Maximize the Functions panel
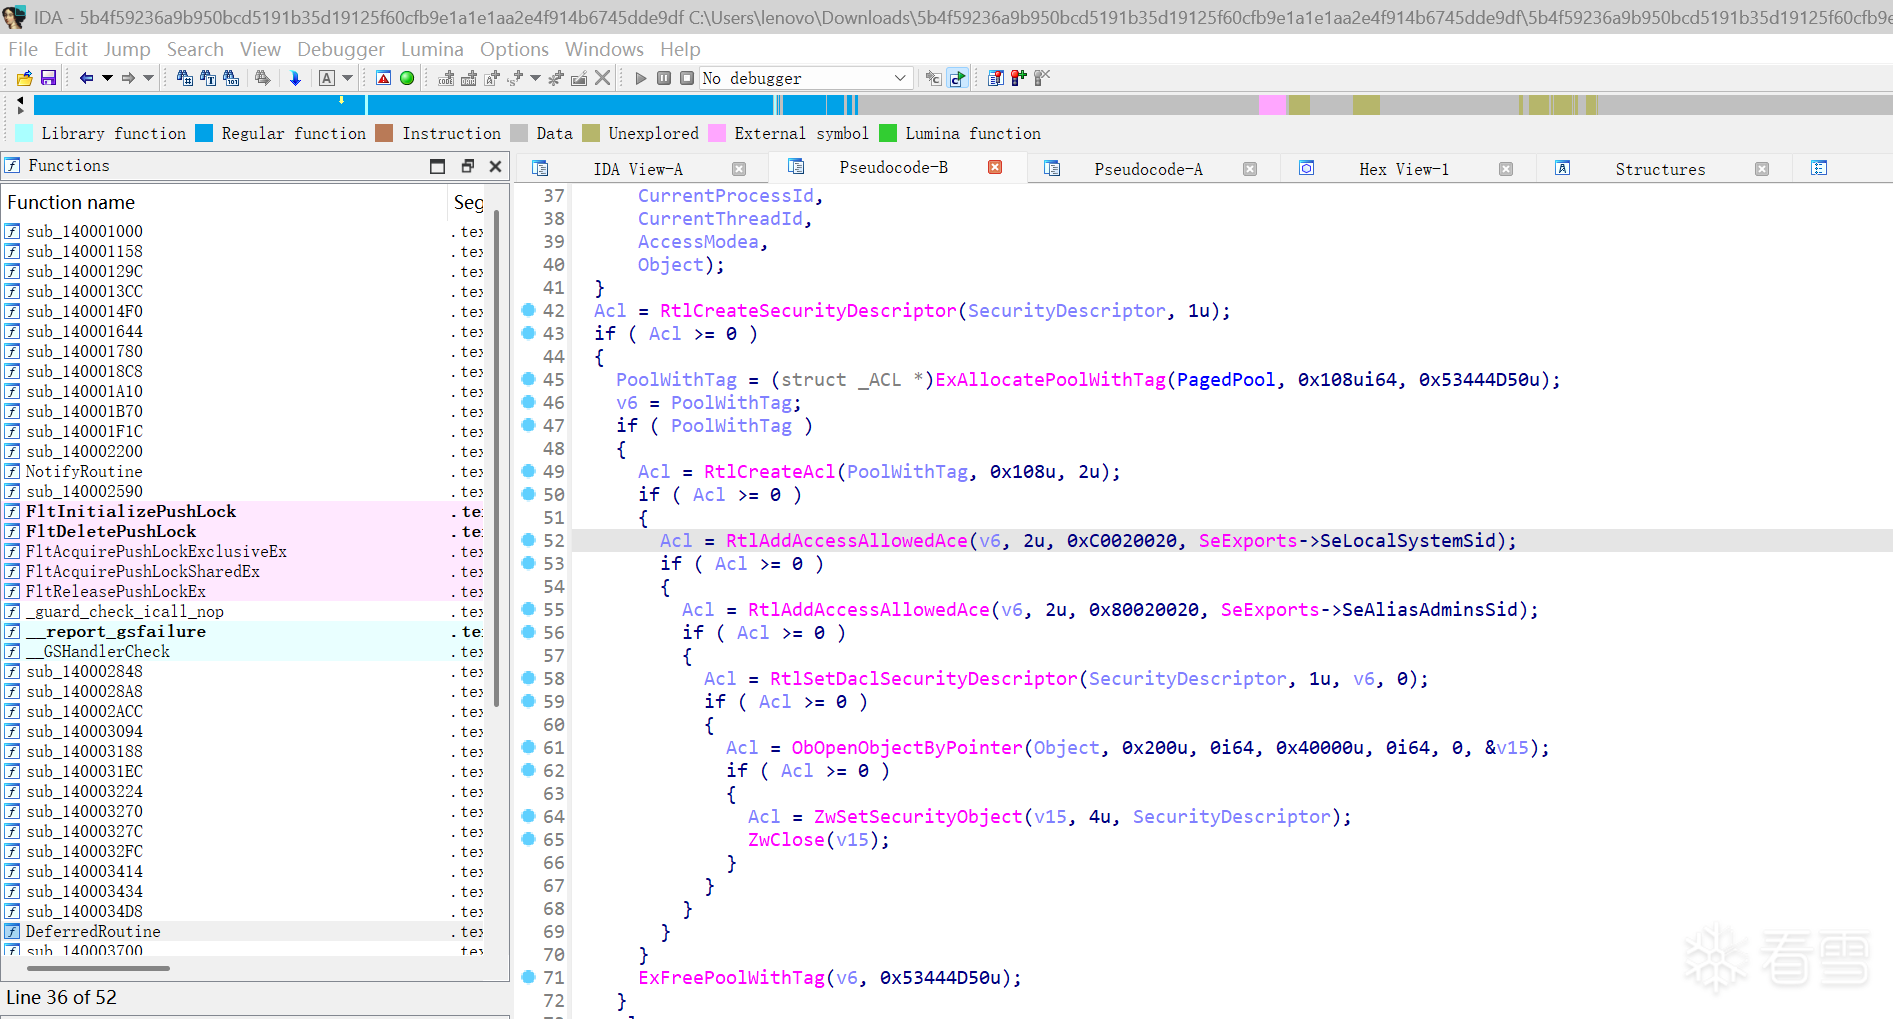 click(437, 166)
